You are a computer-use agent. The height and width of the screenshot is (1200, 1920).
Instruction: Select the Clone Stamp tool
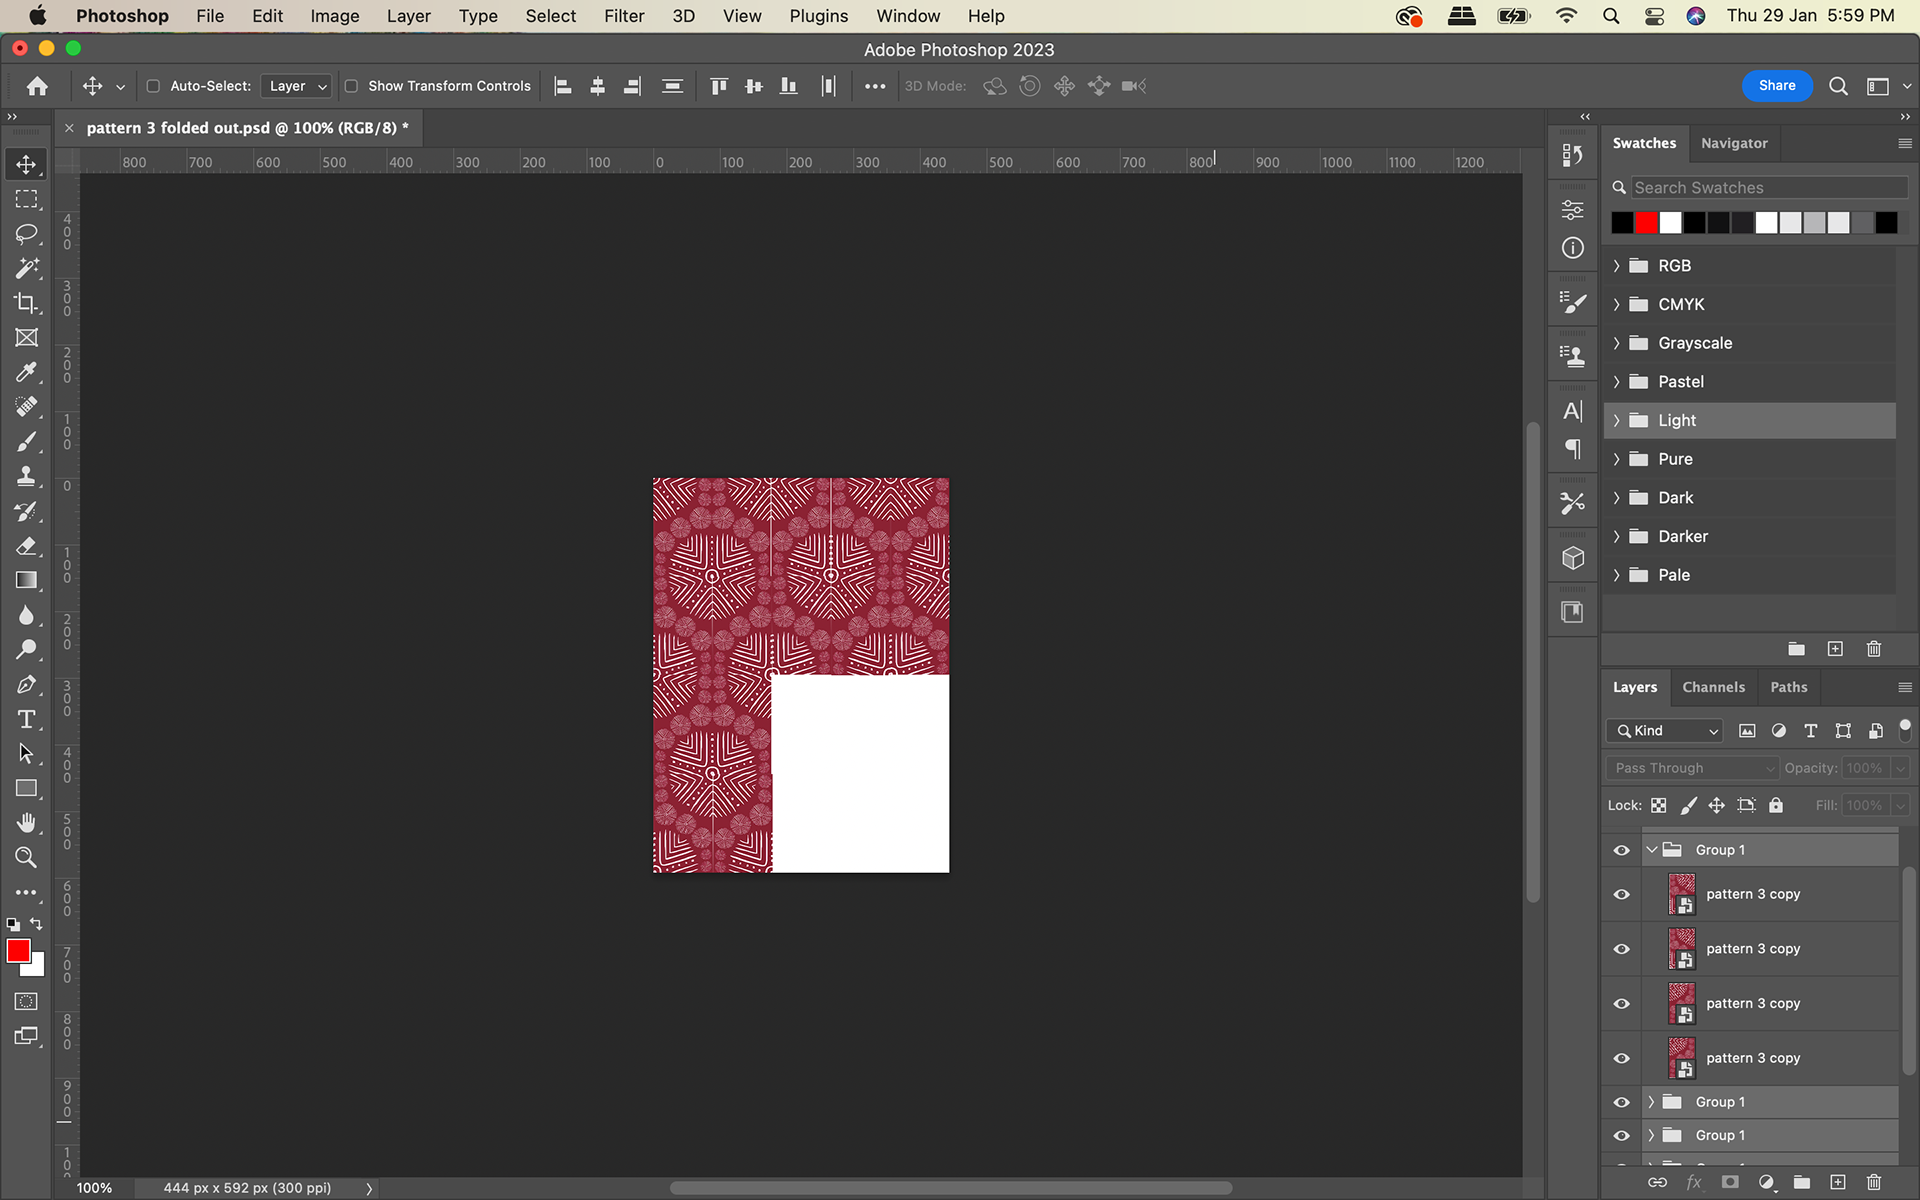coord(26,476)
